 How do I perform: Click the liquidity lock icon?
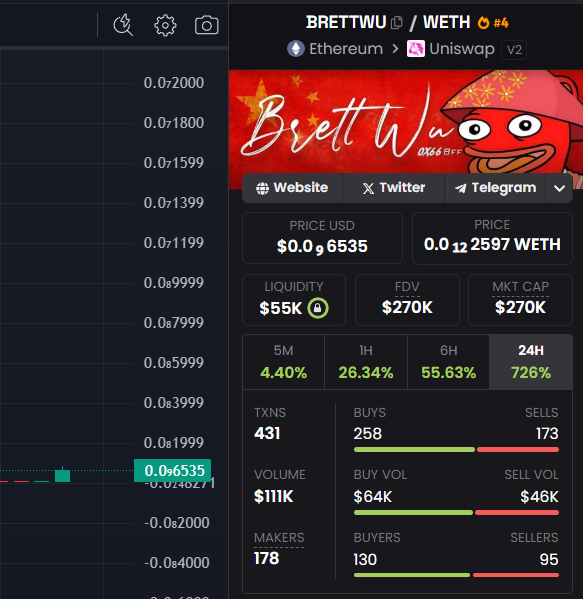click(x=318, y=308)
